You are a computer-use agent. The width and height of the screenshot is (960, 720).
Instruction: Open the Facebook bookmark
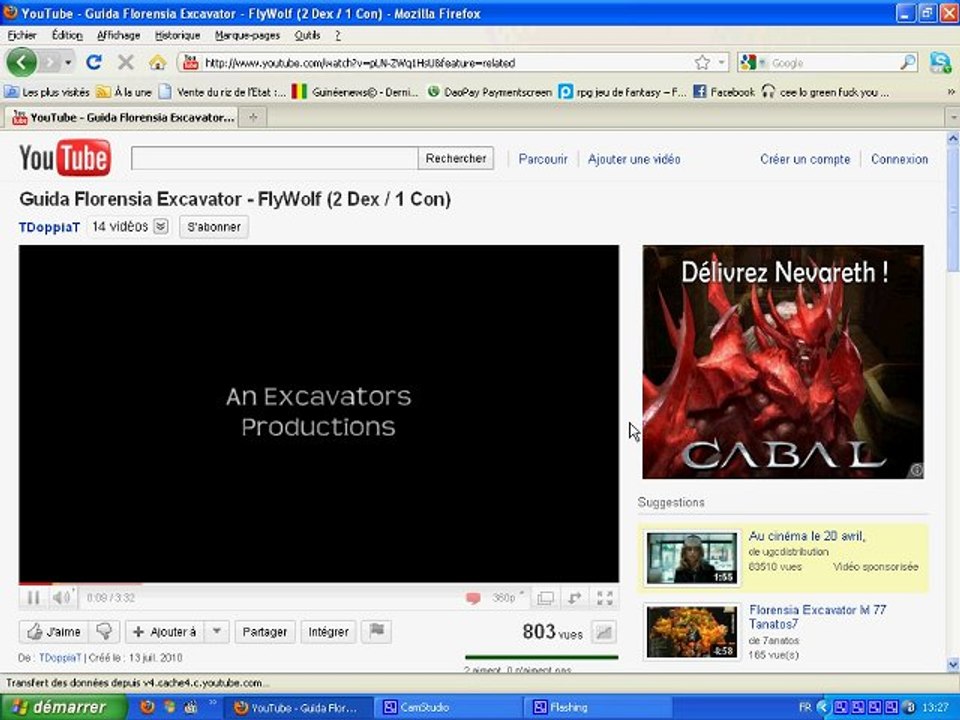point(724,92)
